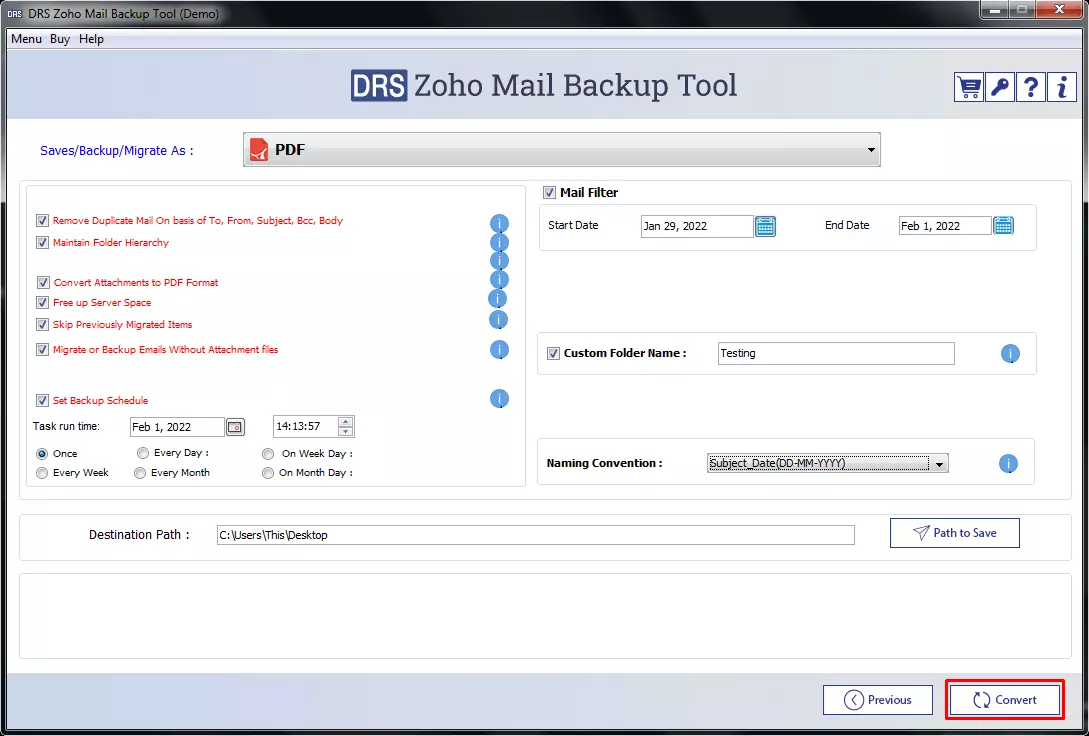This screenshot has width=1089, height=736.
Task: Show info for Set Backup Schedule
Action: 499,399
